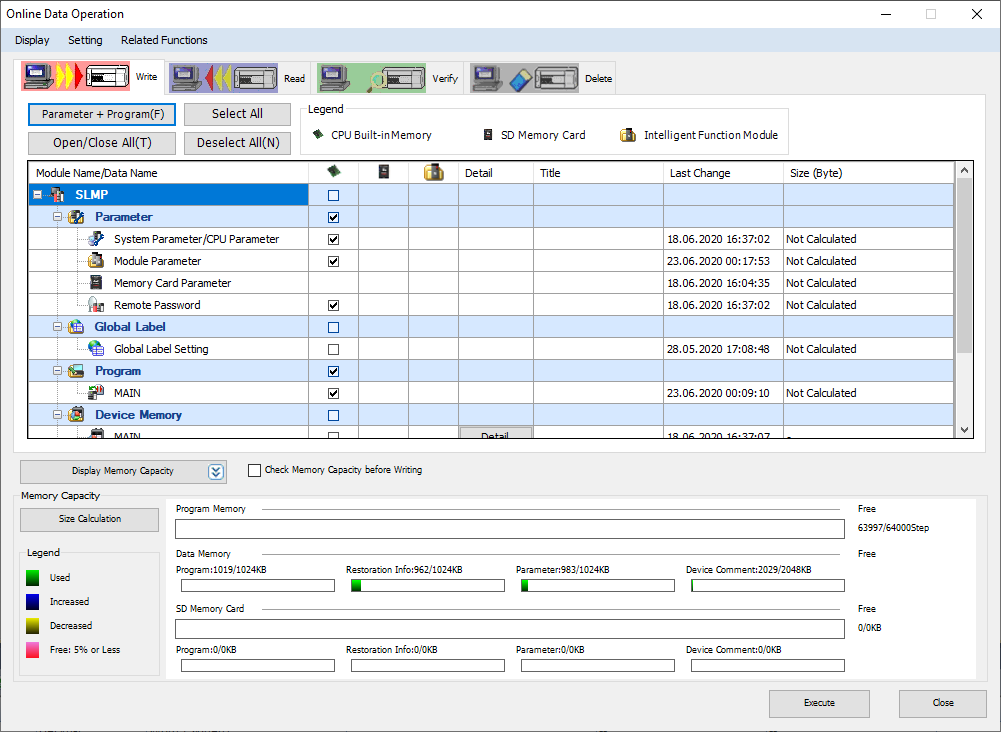The width and height of the screenshot is (1001, 732).
Task: Enable Check Memory Capacity before Writing
Action: click(254, 470)
